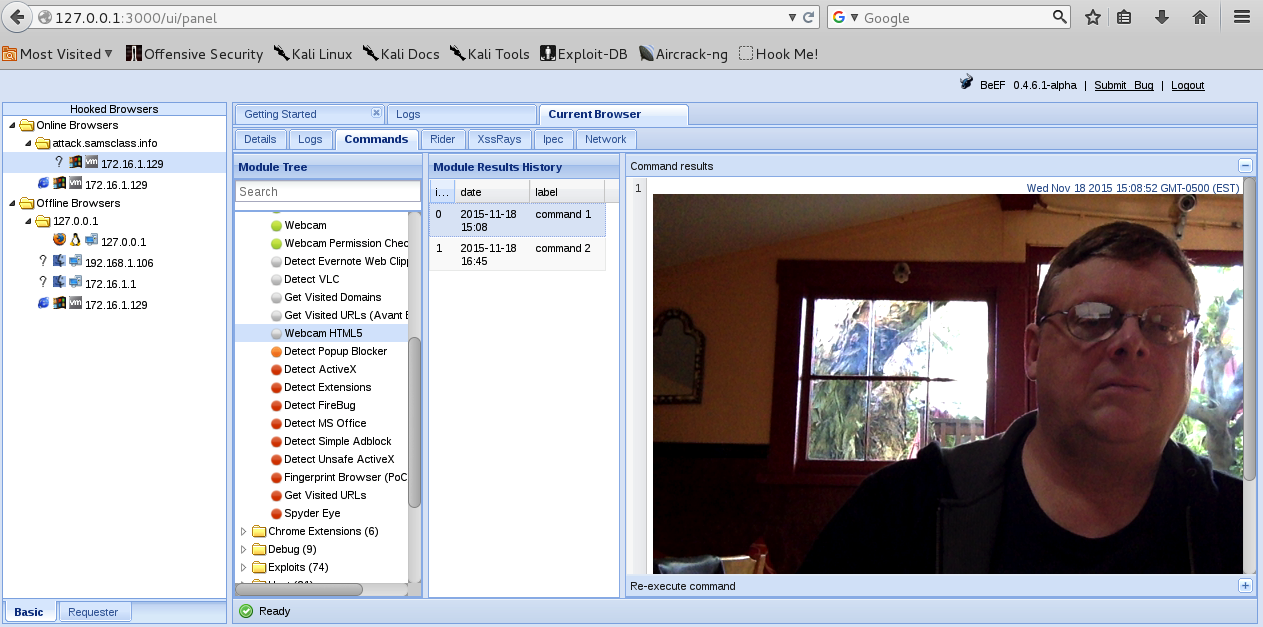1263x627 pixels.
Task: Click the BeEF logo icon
Action: coord(967,84)
